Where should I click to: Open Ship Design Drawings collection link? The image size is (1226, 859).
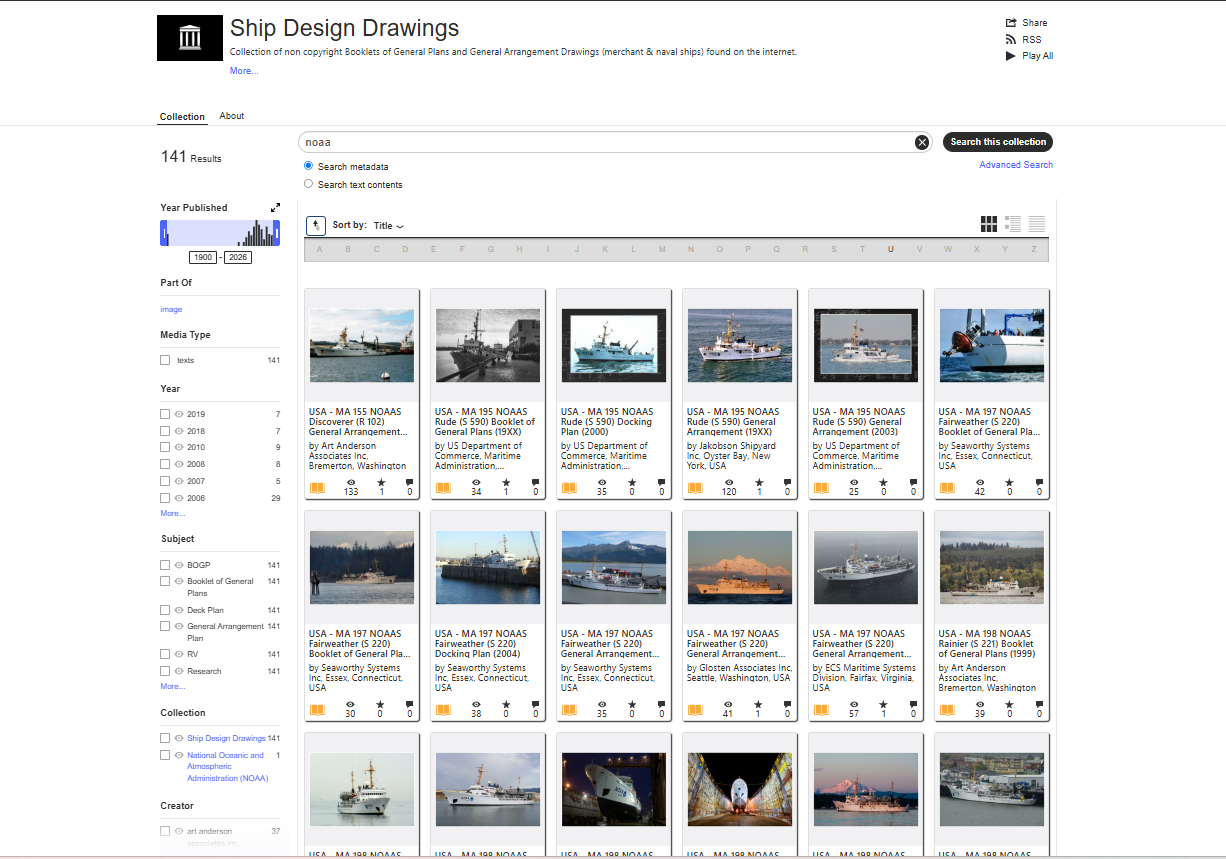point(226,738)
